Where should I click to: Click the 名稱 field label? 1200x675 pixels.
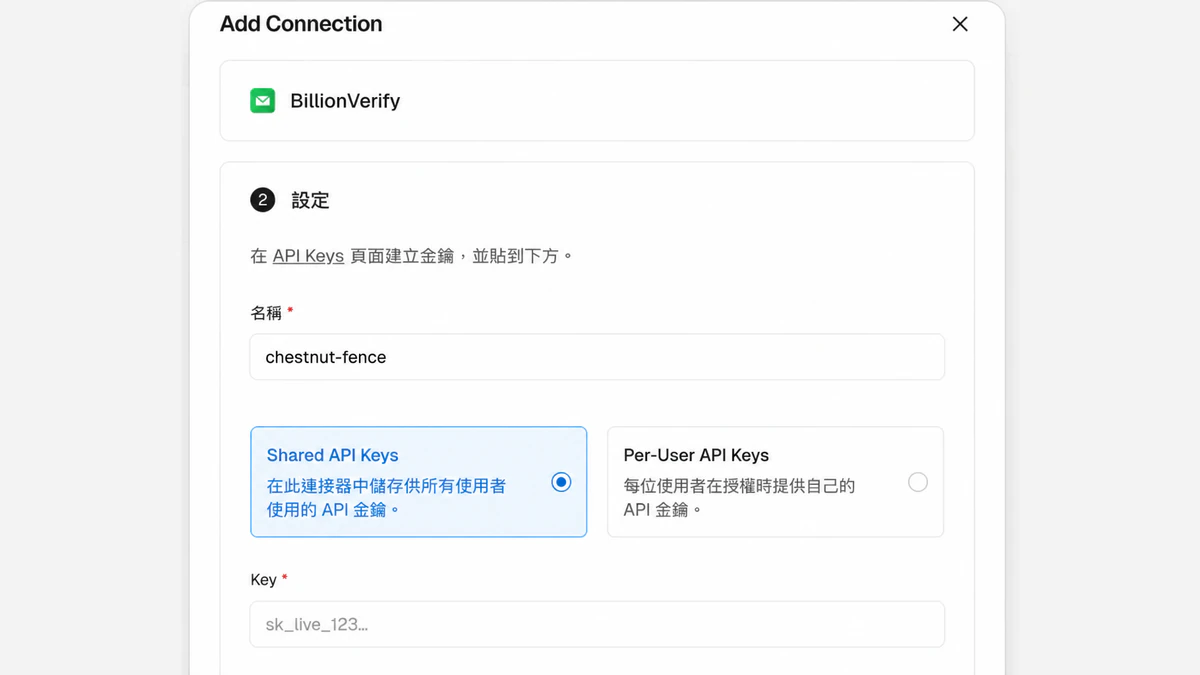click(x=266, y=313)
